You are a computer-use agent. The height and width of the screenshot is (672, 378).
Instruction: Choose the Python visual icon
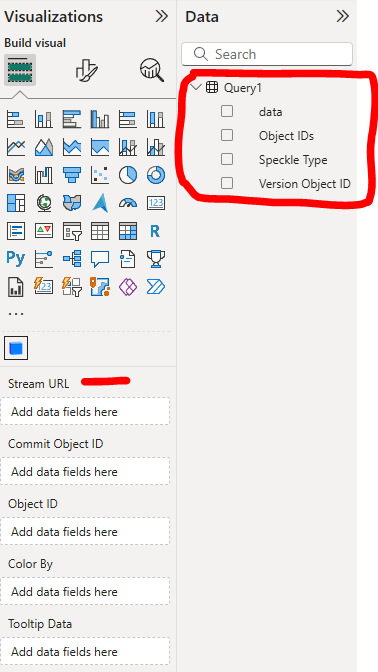(x=16, y=259)
